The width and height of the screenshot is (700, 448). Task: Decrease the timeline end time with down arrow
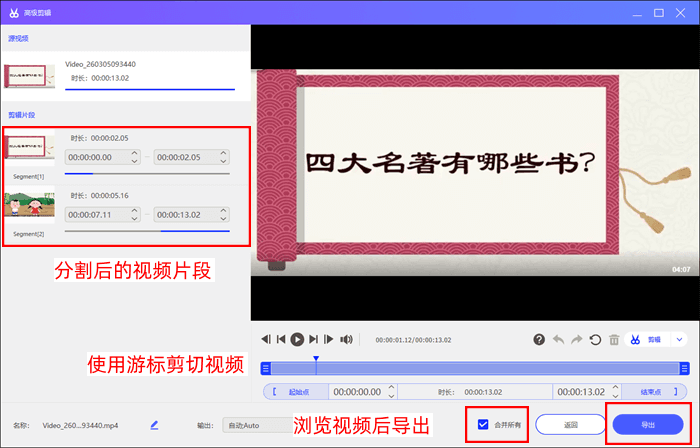coord(615,396)
